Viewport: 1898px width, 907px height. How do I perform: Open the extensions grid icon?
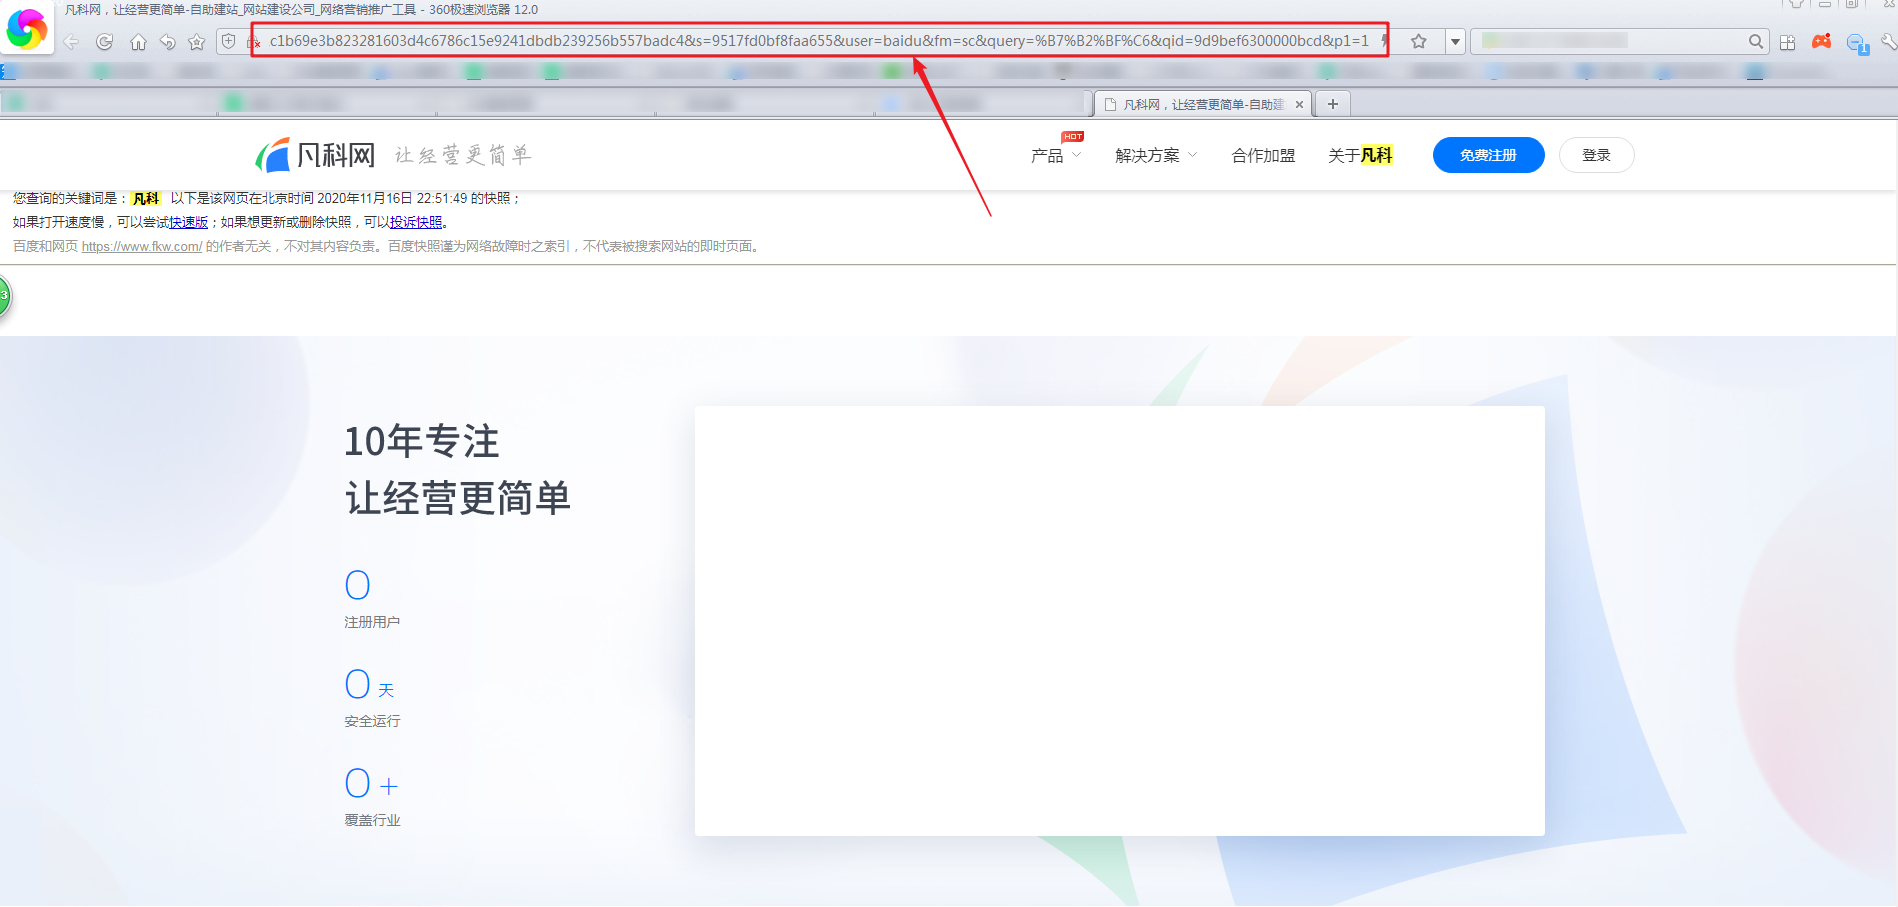[x=1788, y=42]
